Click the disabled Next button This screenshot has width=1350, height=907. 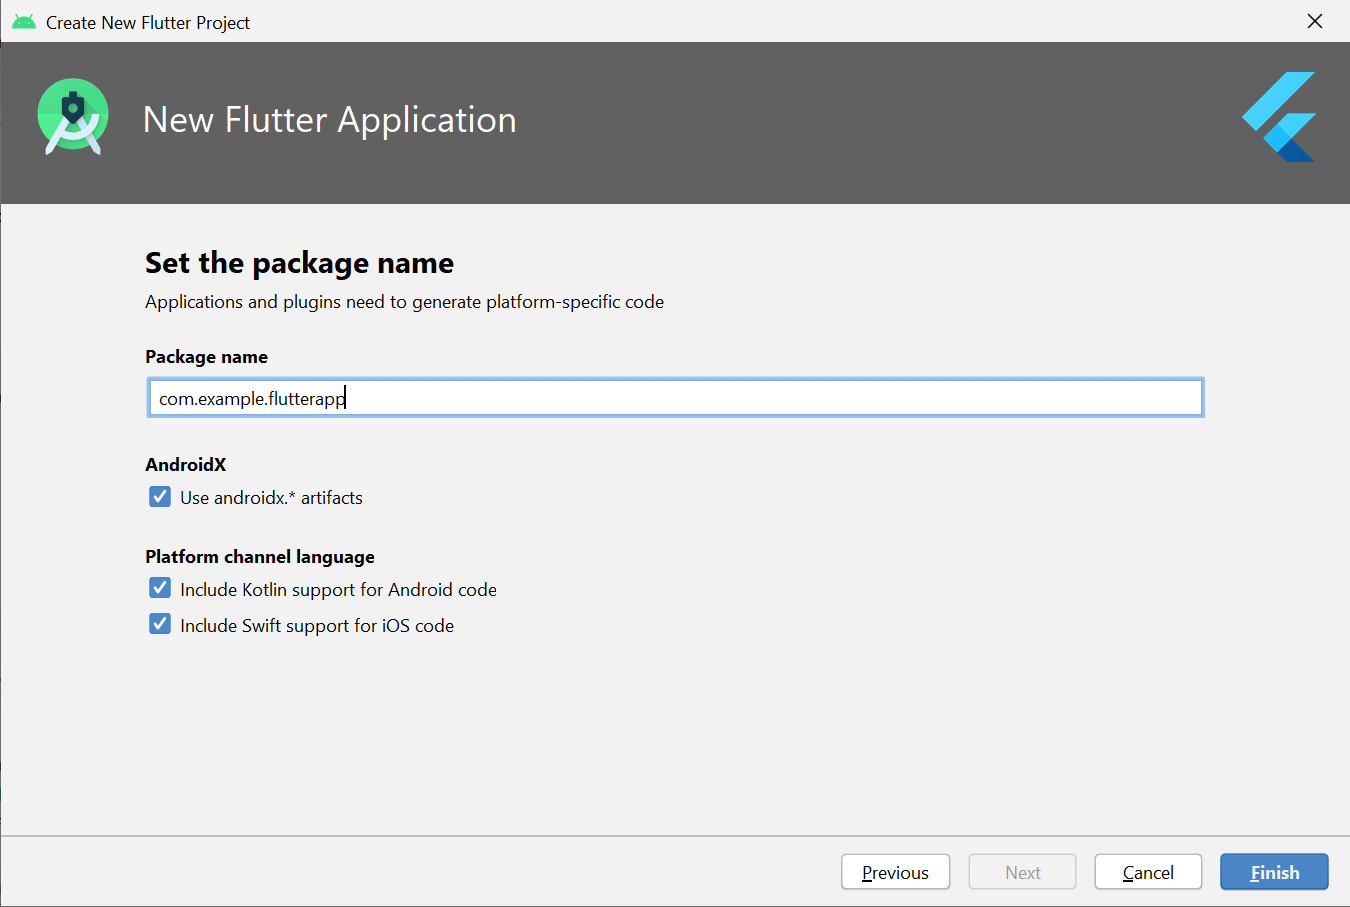[1022, 871]
